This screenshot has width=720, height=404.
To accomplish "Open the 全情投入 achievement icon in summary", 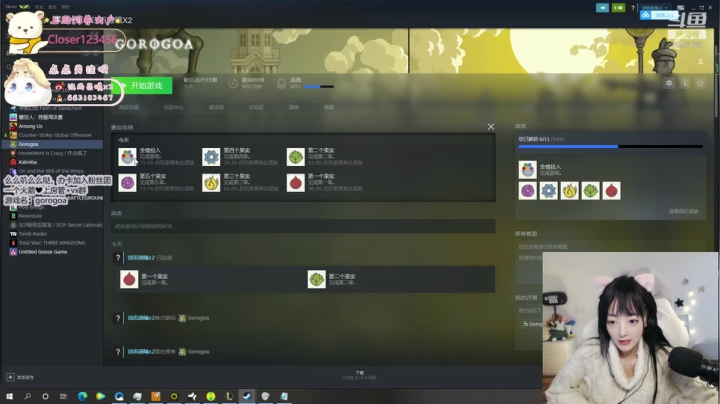I will (x=127, y=157).
